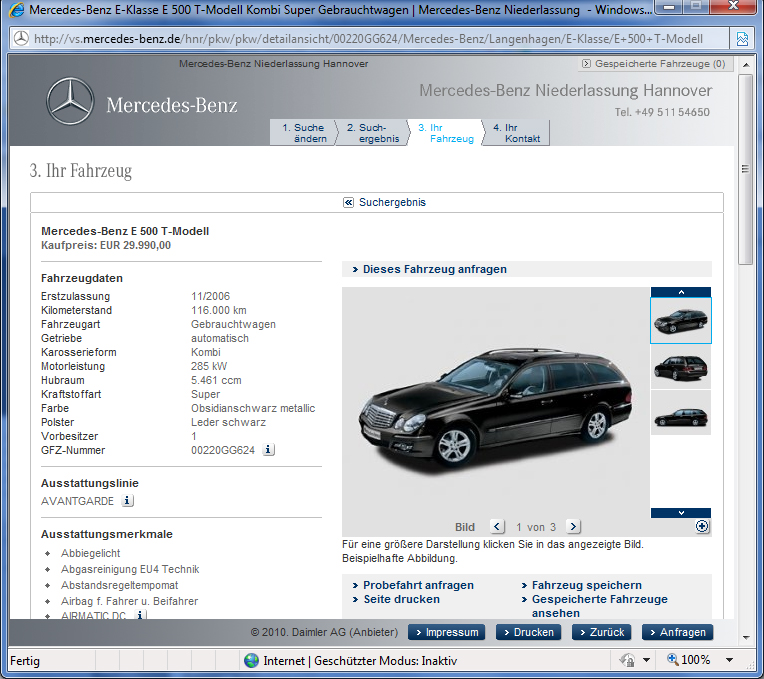Open Gespeicherte Fahrzeuge (0) link at top
The image size is (764, 679).
coord(654,64)
